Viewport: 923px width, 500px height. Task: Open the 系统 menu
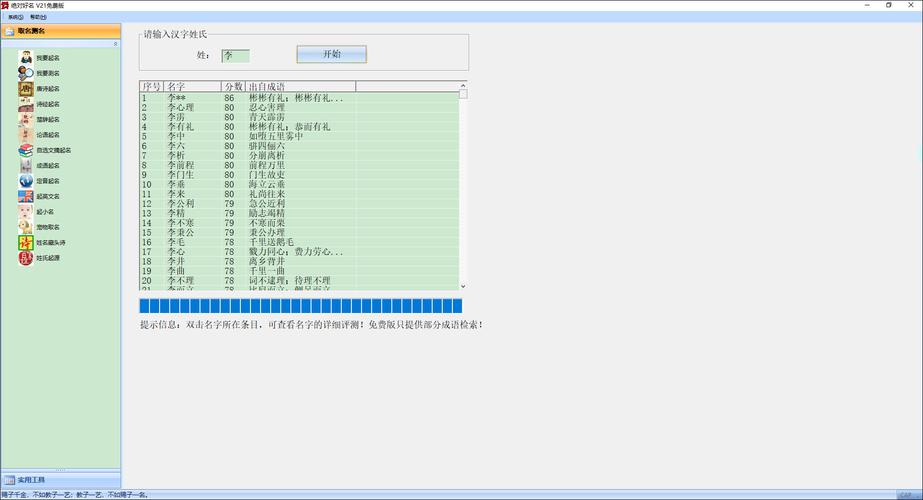[x=15, y=17]
